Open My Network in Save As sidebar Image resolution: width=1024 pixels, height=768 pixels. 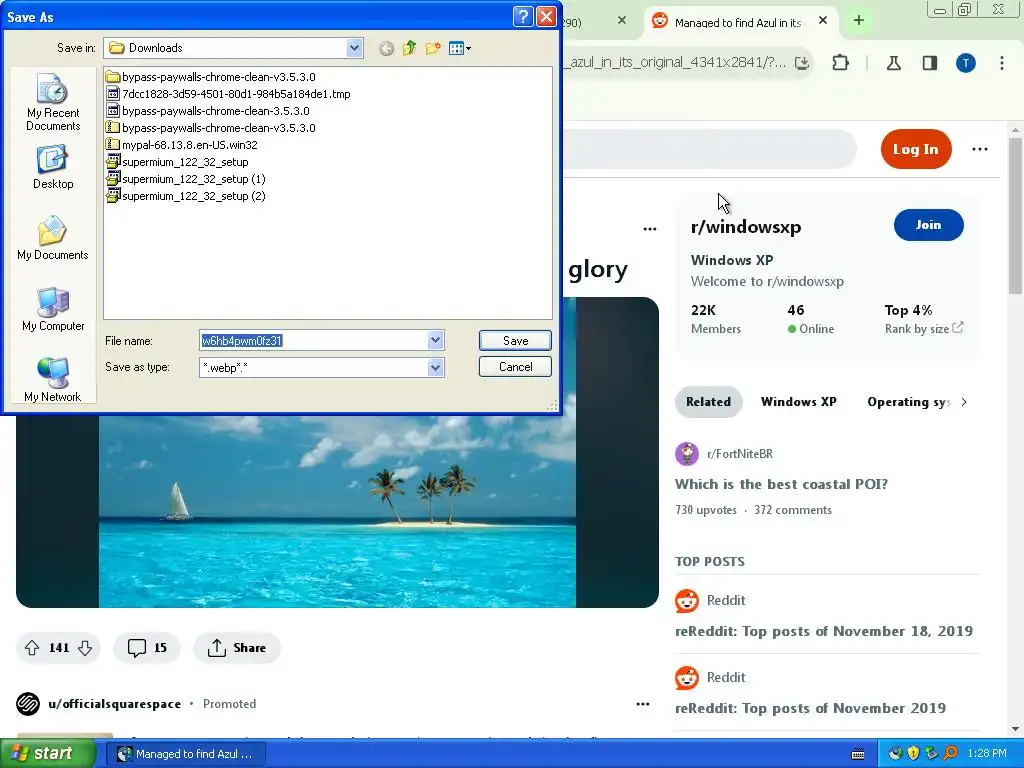pos(53,379)
